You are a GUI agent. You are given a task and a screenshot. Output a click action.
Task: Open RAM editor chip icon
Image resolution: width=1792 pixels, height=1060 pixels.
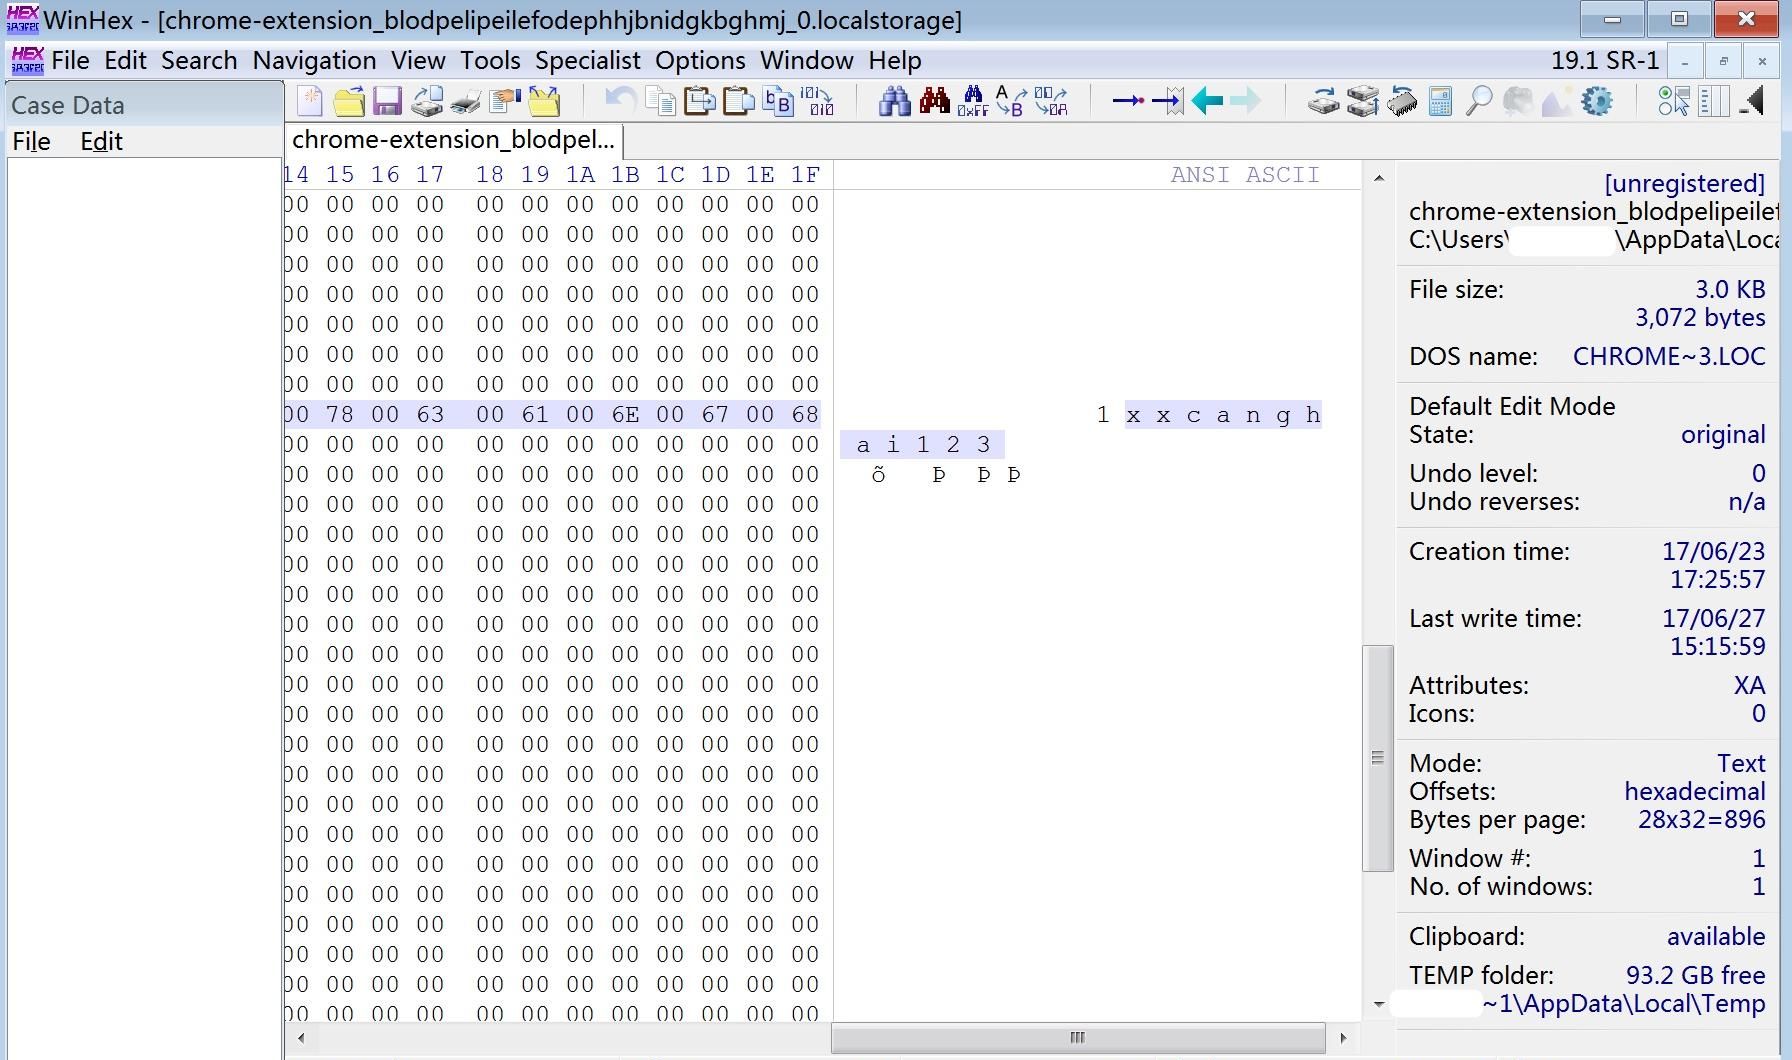click(x=1401, y=101)
